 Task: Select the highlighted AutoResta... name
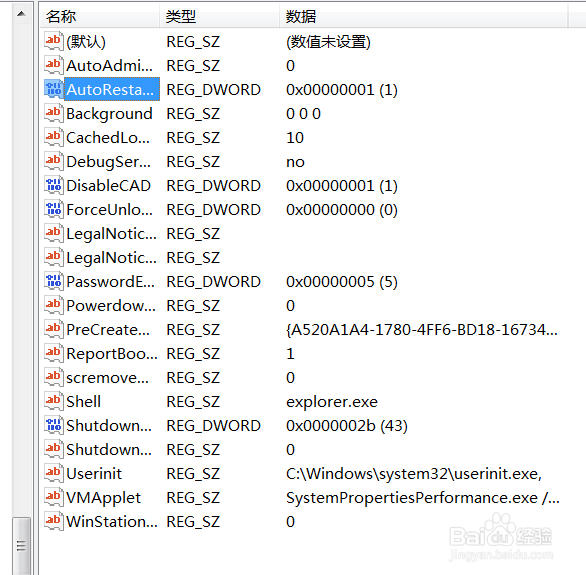pyautogui.click(x=112, y=89)
